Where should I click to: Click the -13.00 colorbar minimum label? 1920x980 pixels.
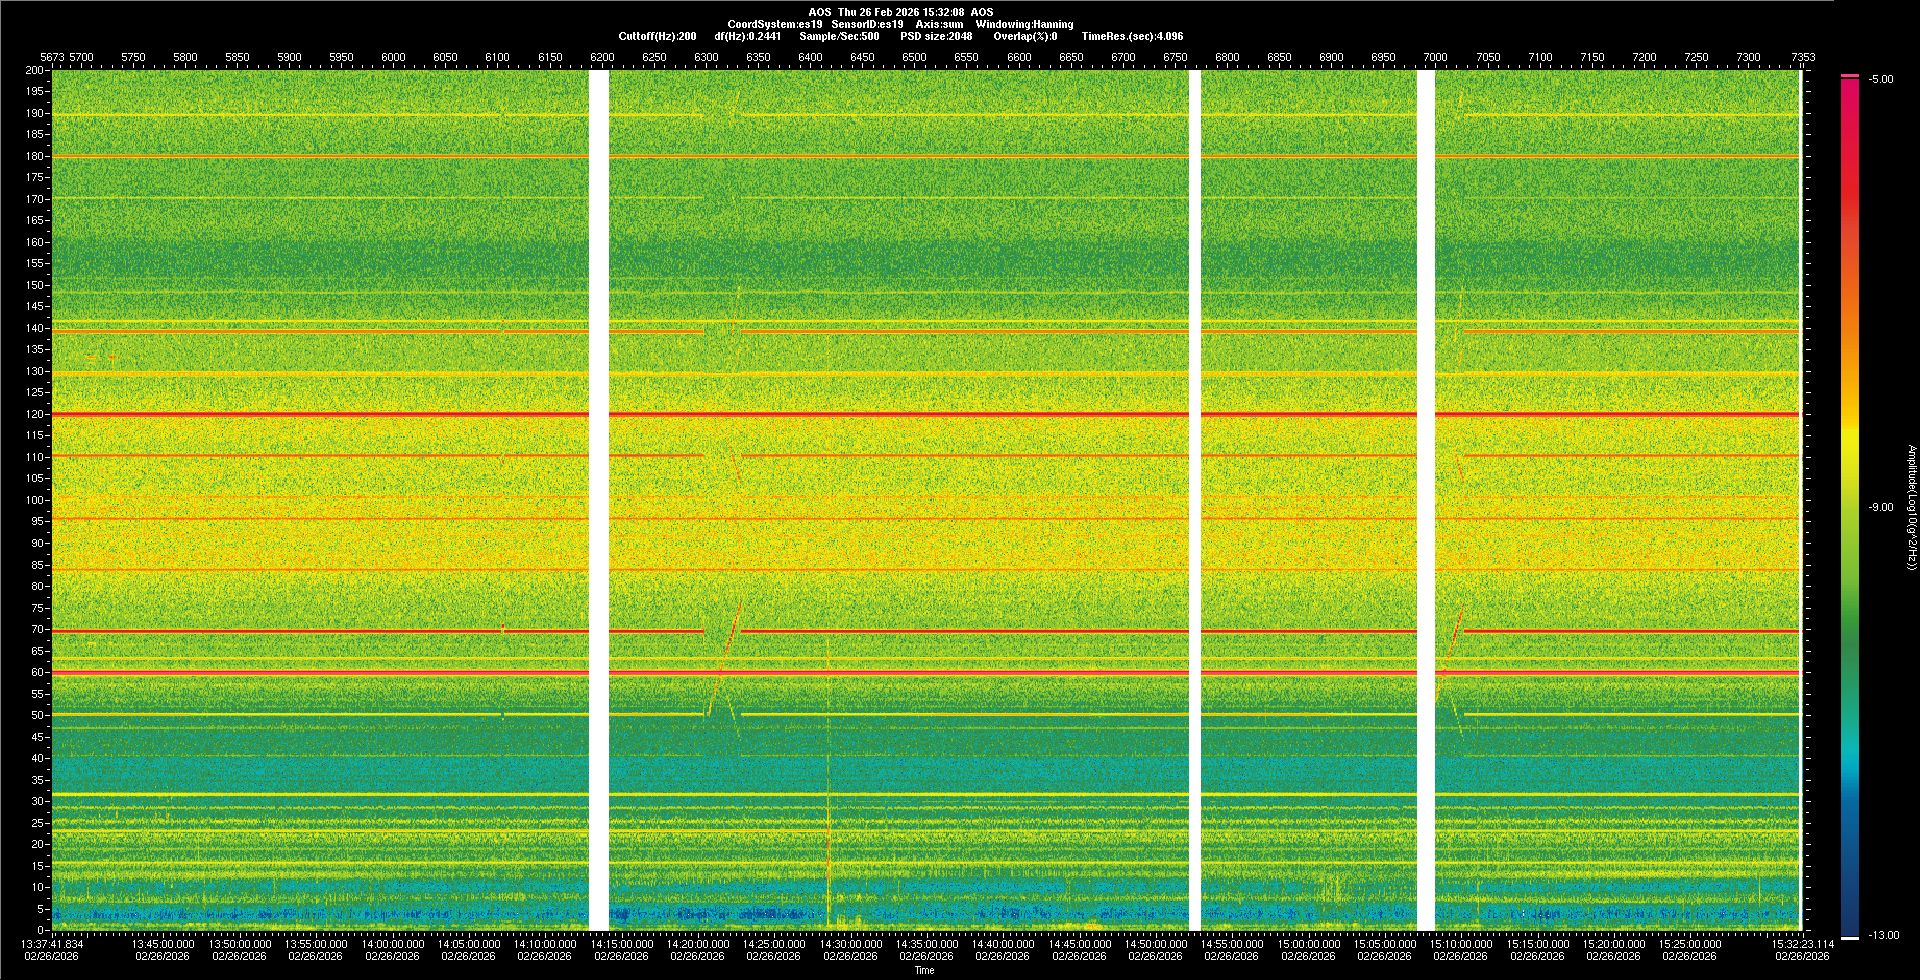pos(1883,935)
